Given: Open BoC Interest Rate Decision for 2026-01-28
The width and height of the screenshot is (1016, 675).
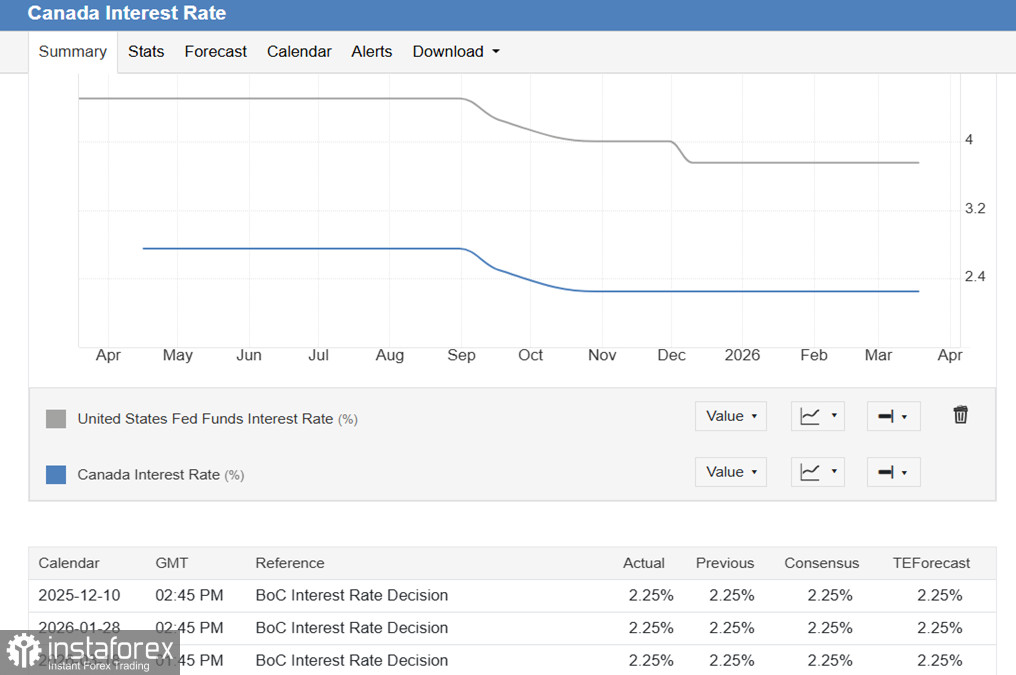Looking at the screenshot, I should [351, 628].
